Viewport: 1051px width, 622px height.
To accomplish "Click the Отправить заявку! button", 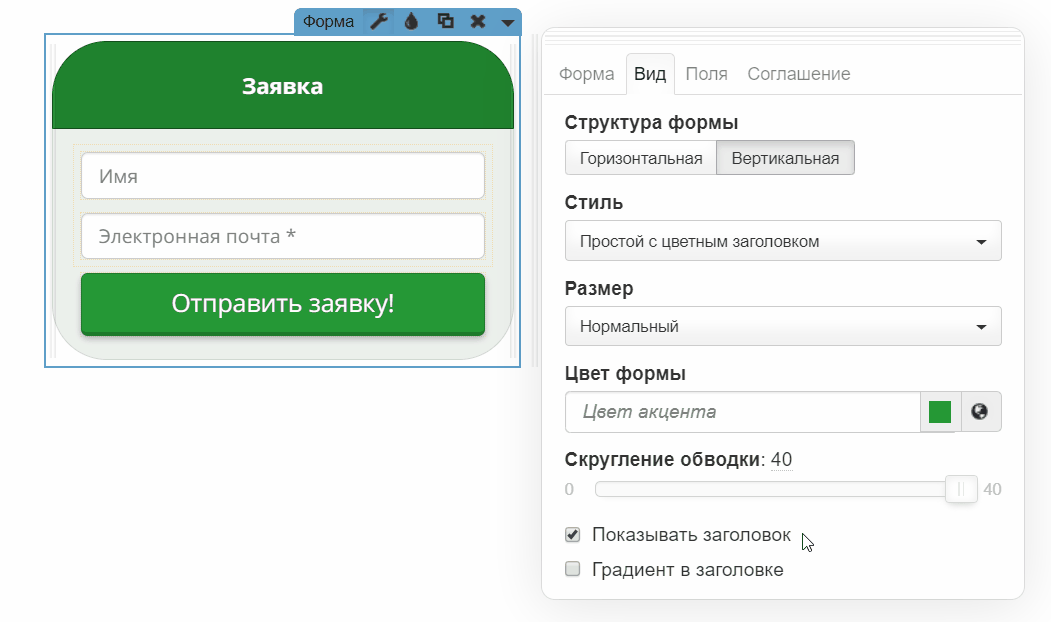I will point(283,304).
